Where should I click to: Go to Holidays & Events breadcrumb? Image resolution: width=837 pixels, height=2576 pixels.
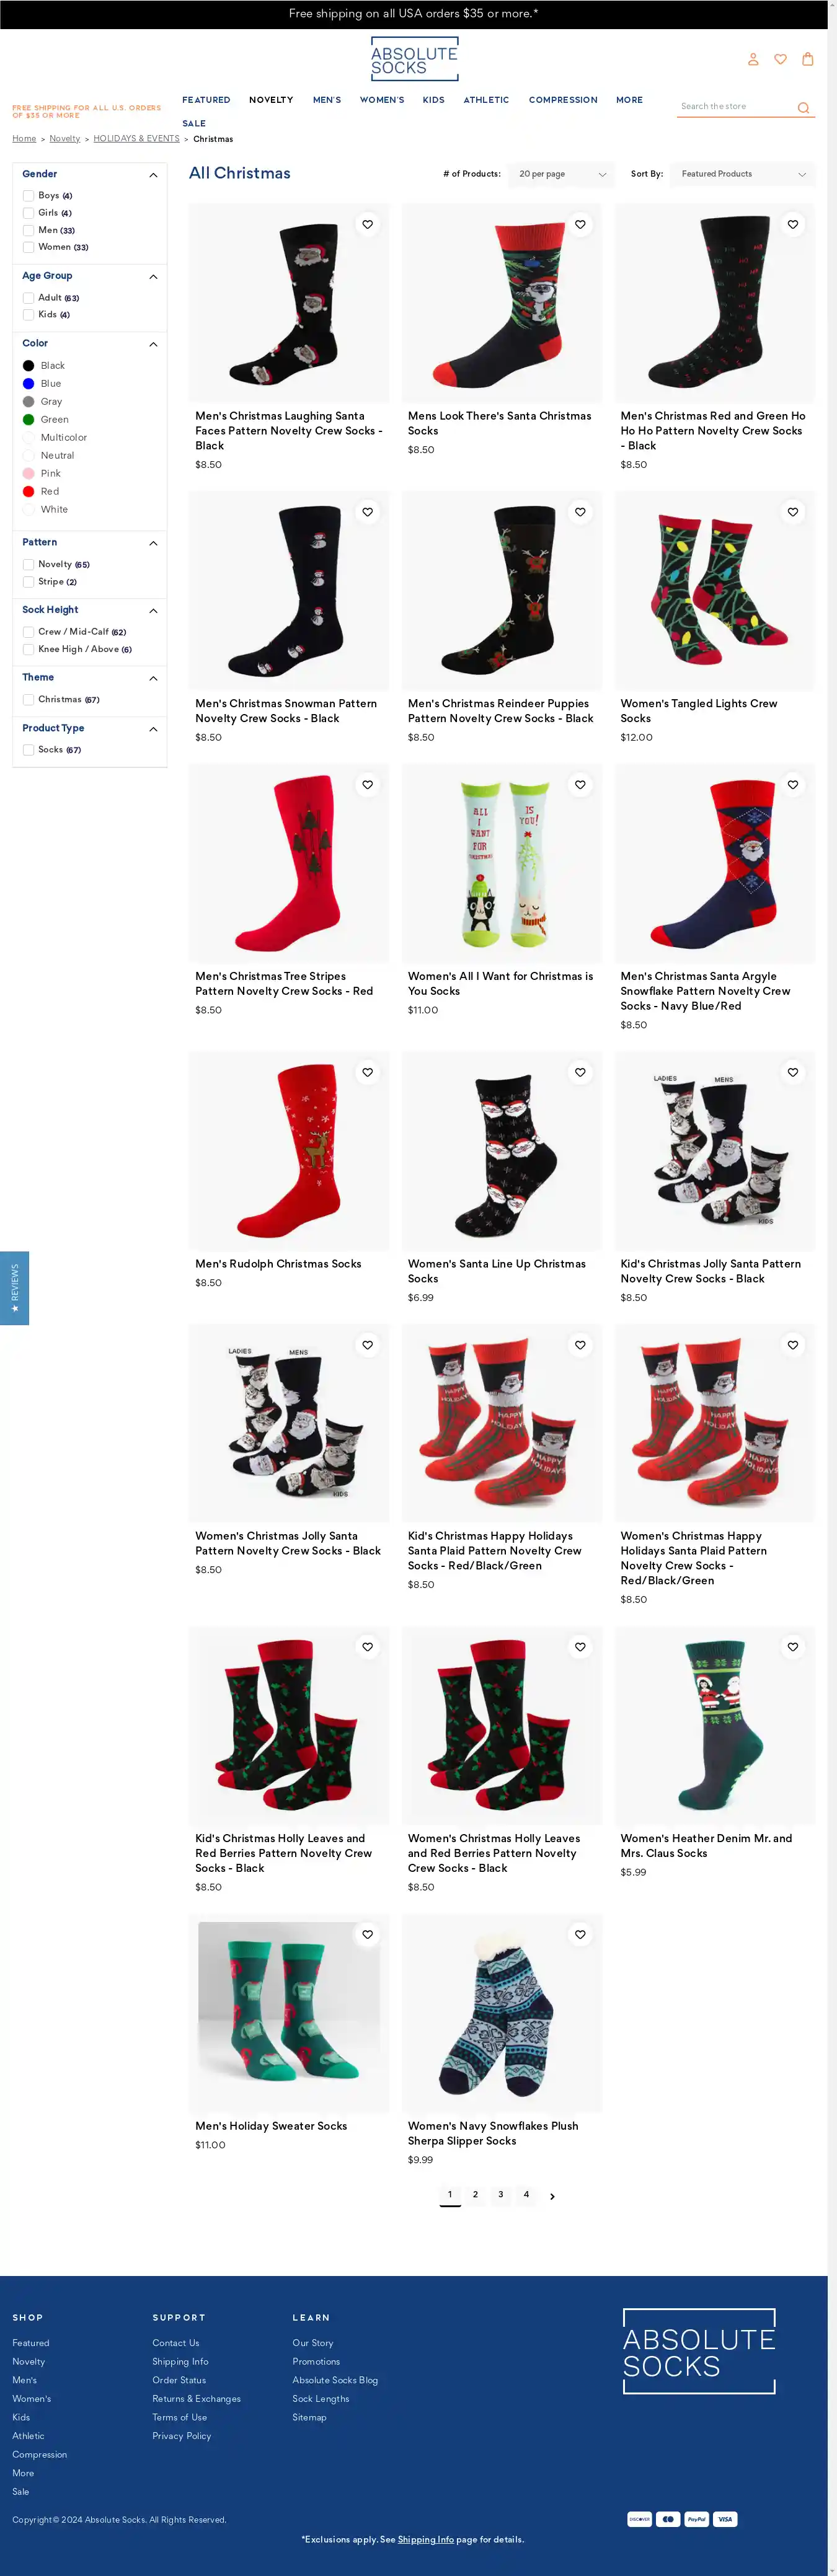click(x=136, y=139)
